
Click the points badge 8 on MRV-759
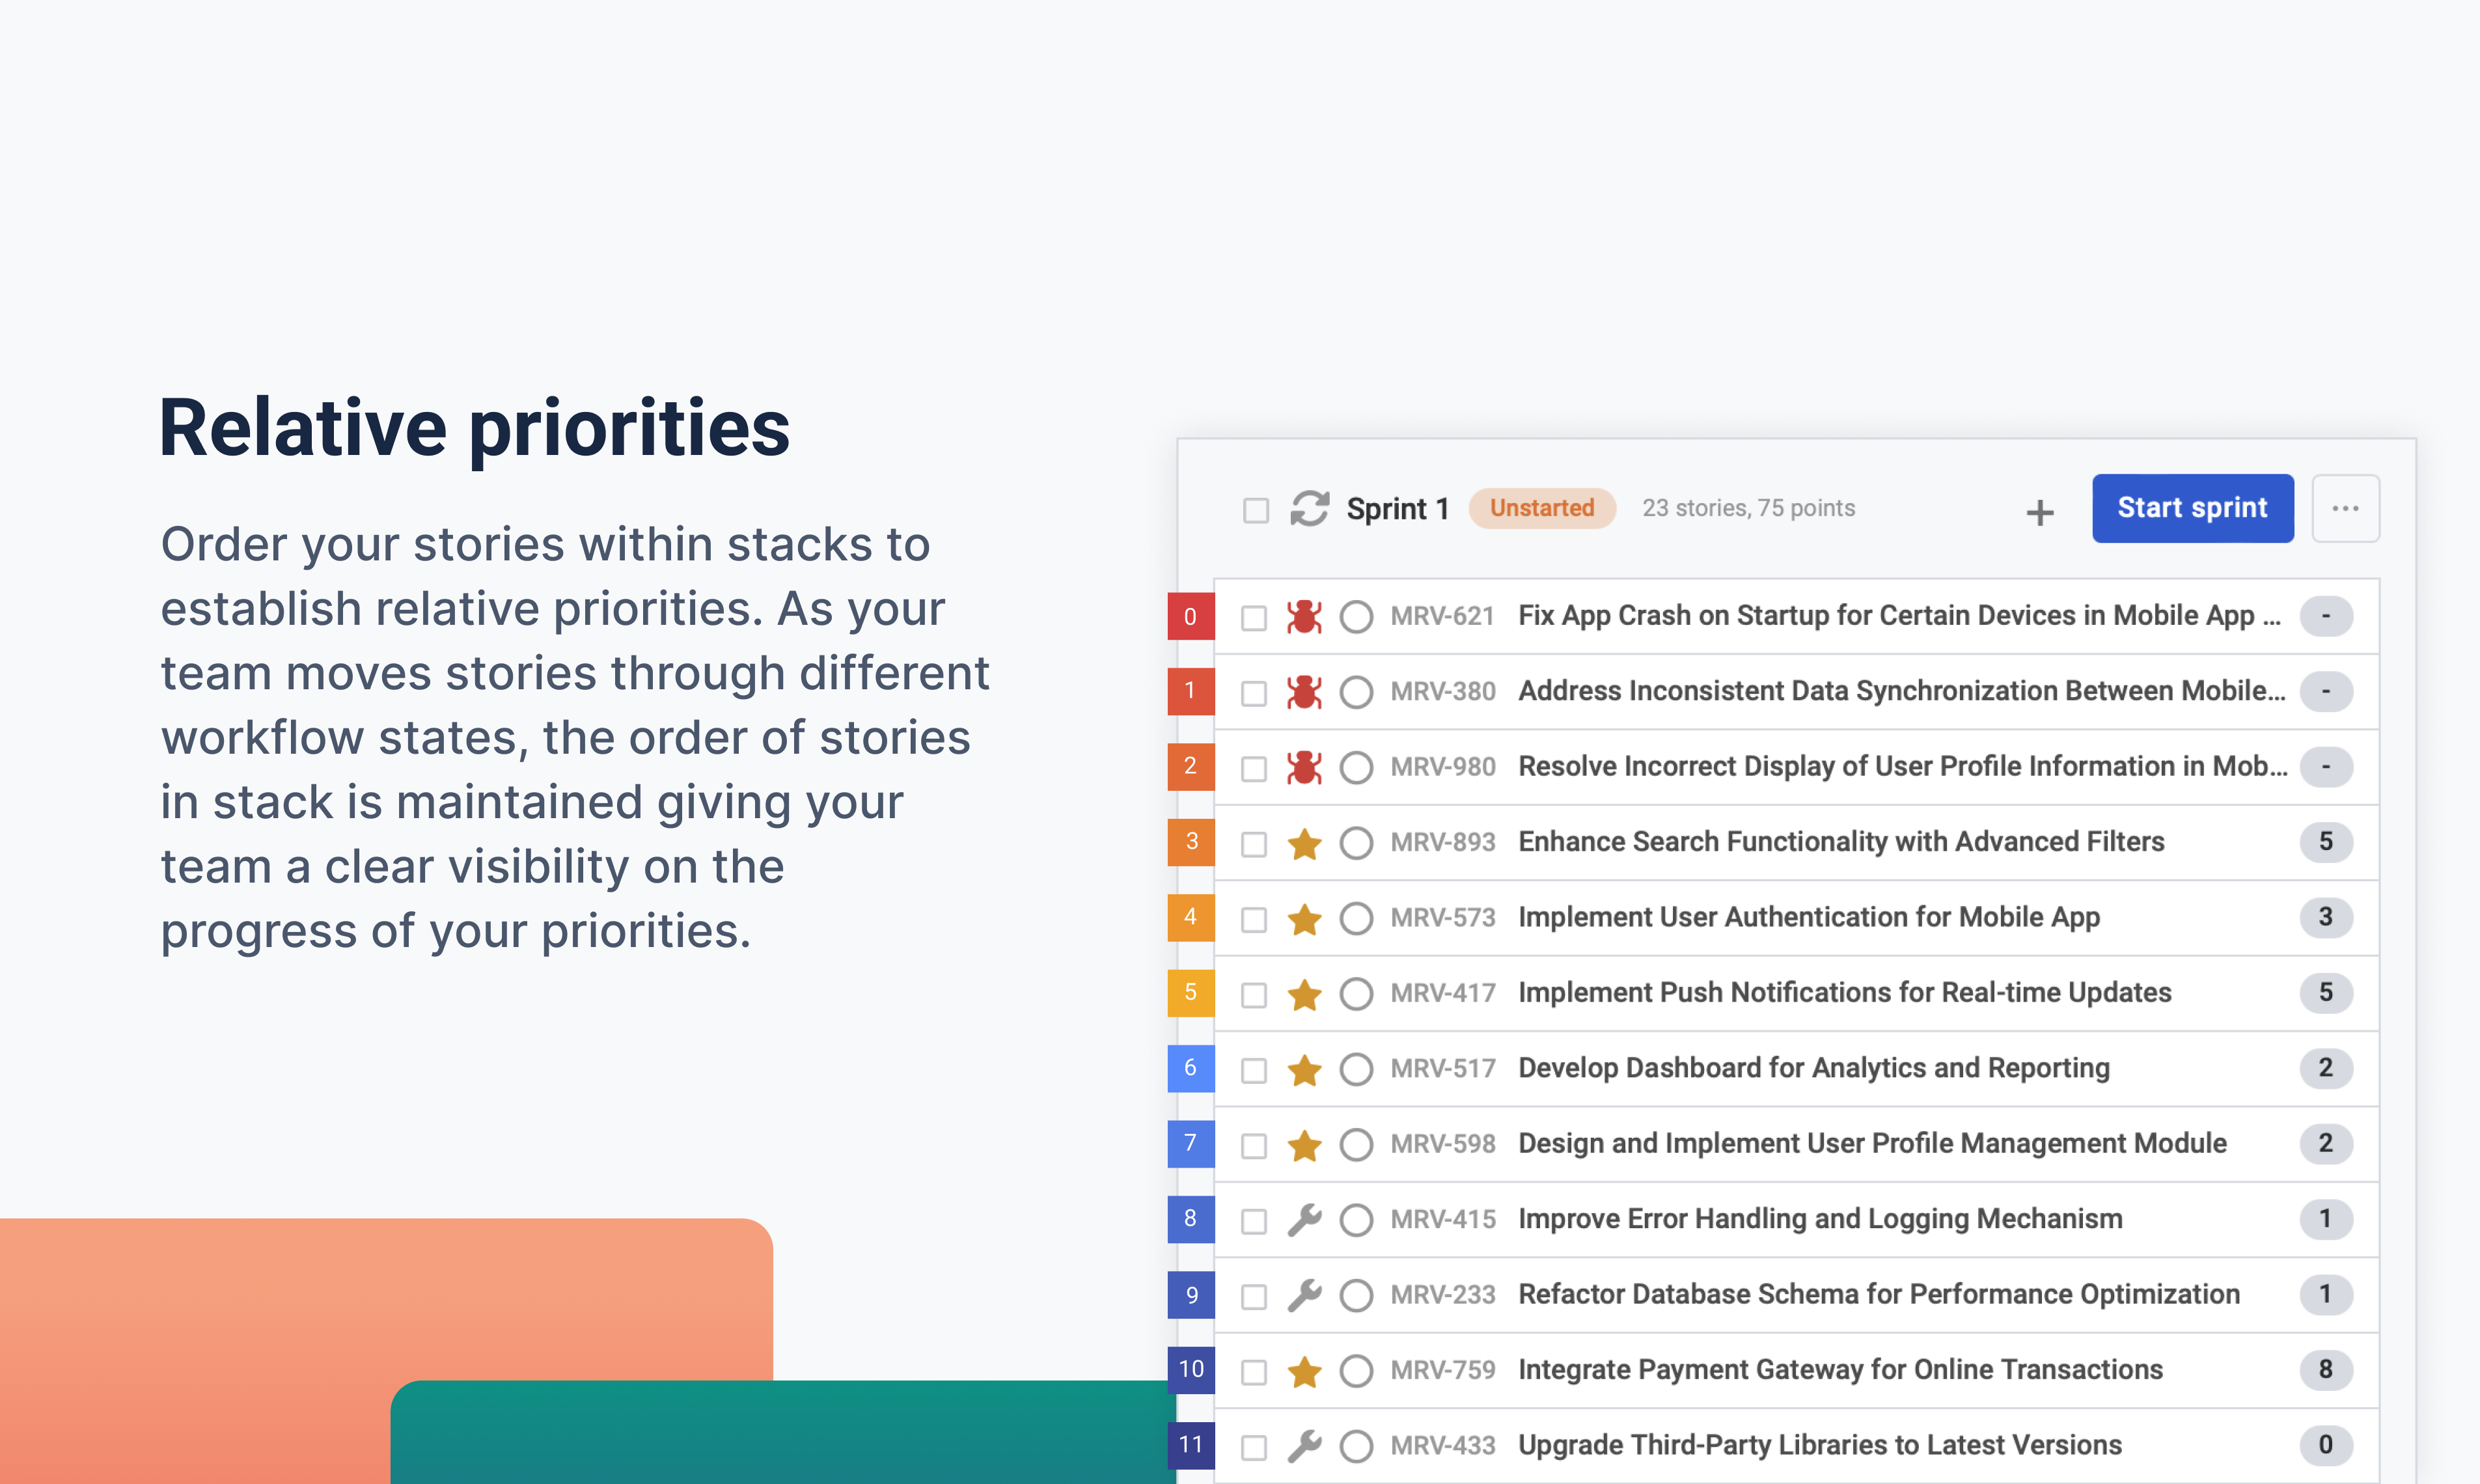pyautogui.click(x=2325, y=1369)
